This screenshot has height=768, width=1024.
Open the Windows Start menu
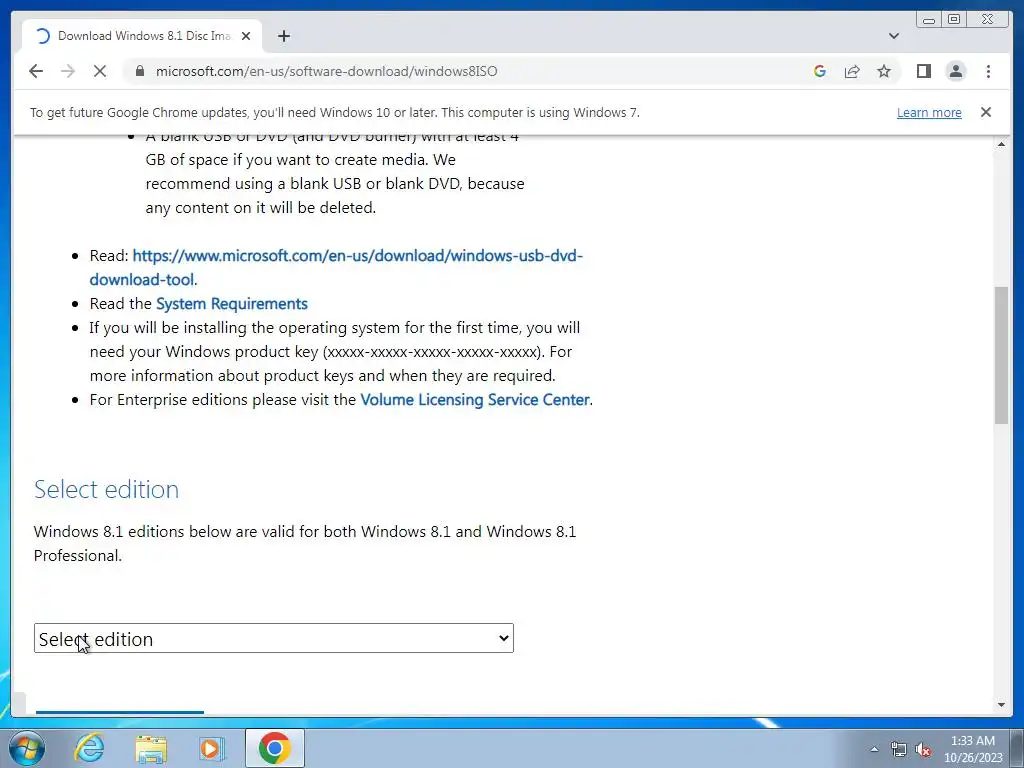click(27, 748)
